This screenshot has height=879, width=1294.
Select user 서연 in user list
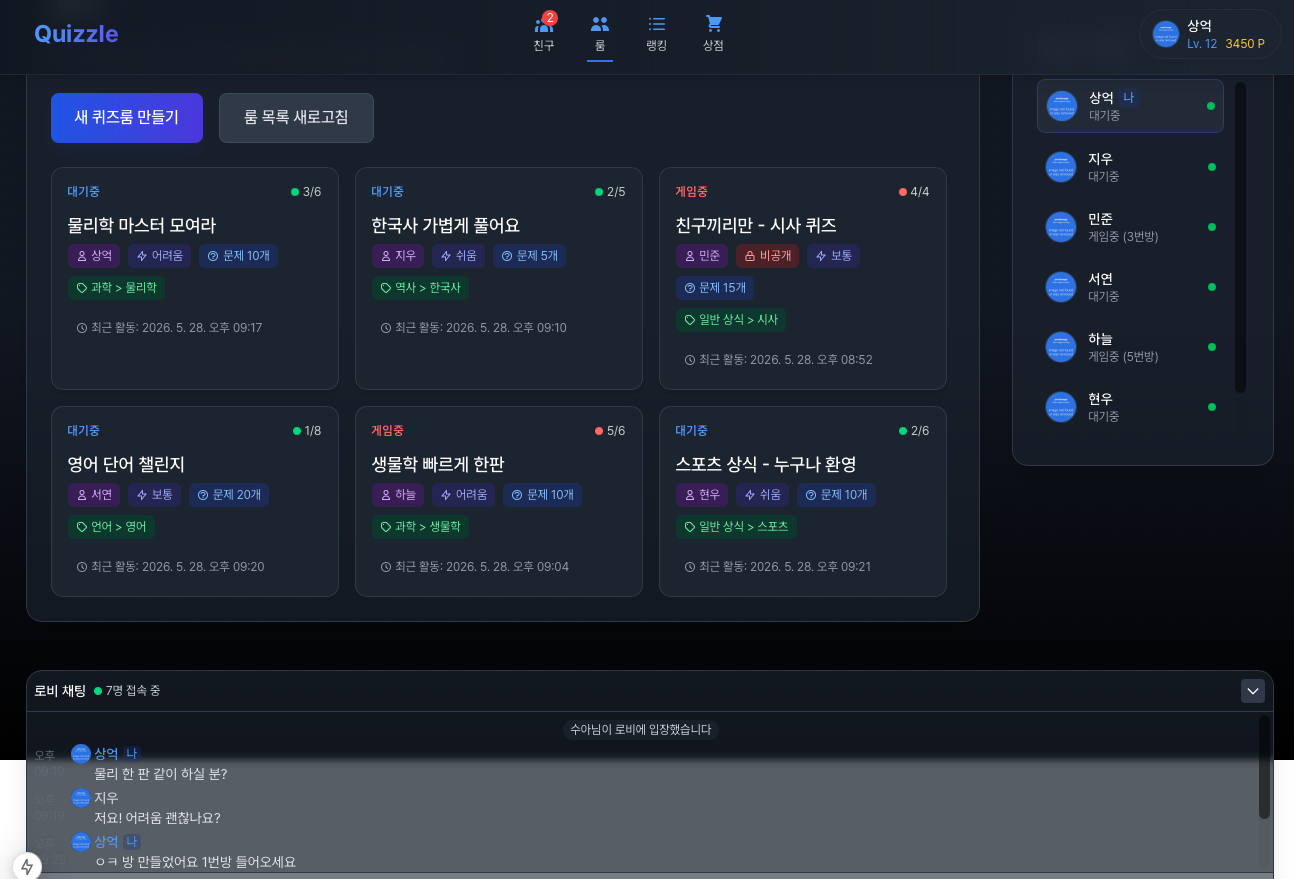pyautogui.click(x=1130, y=287)
